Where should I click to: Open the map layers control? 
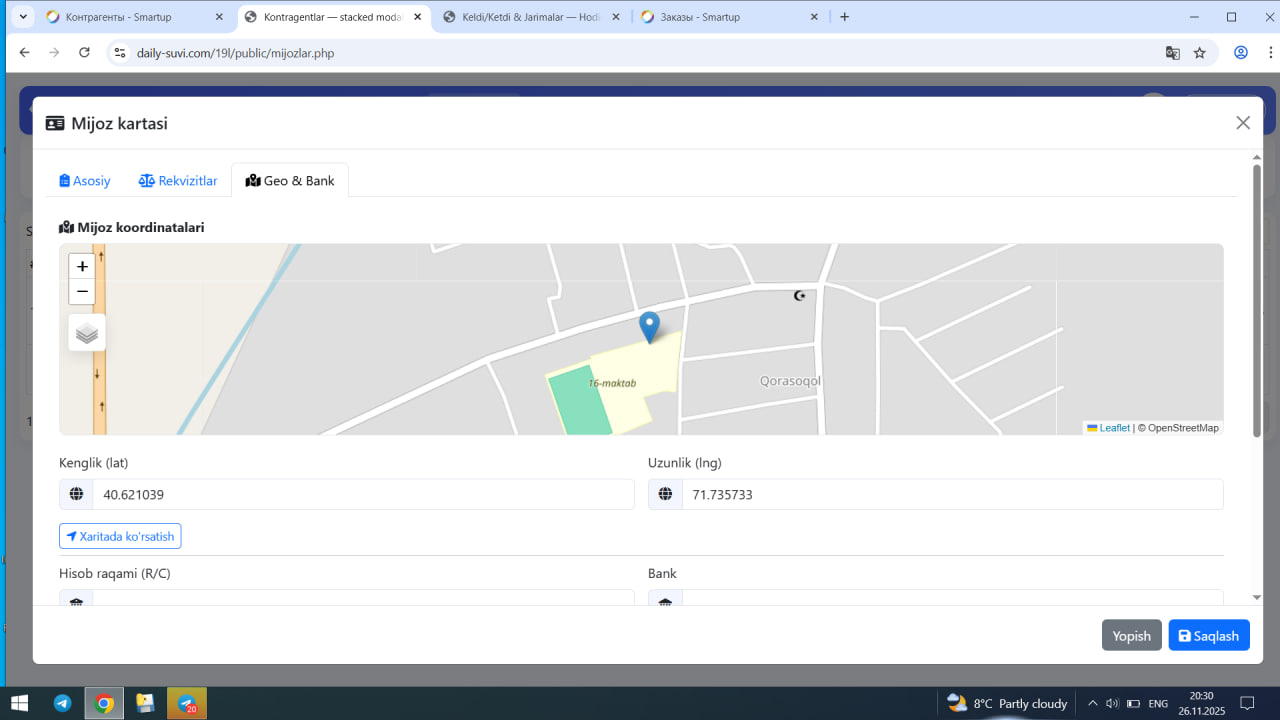click(x=87, y=333)
